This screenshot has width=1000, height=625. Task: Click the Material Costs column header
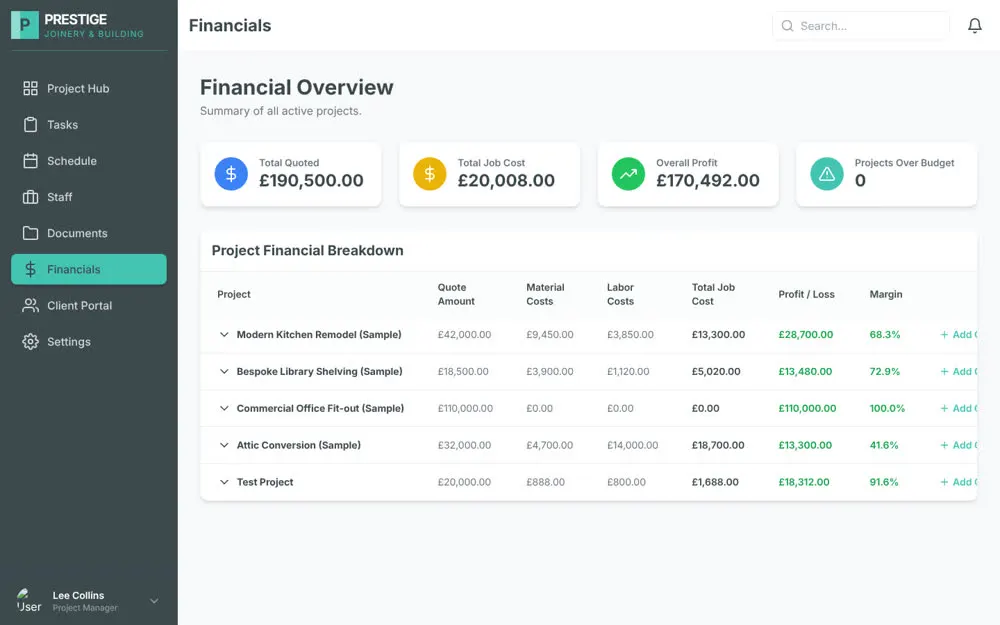(545, 294)
